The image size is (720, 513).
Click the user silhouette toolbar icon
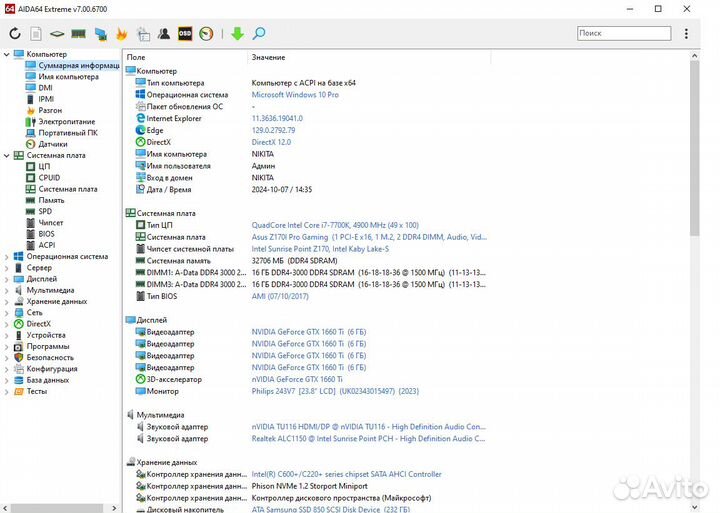(x=164, y=34)
